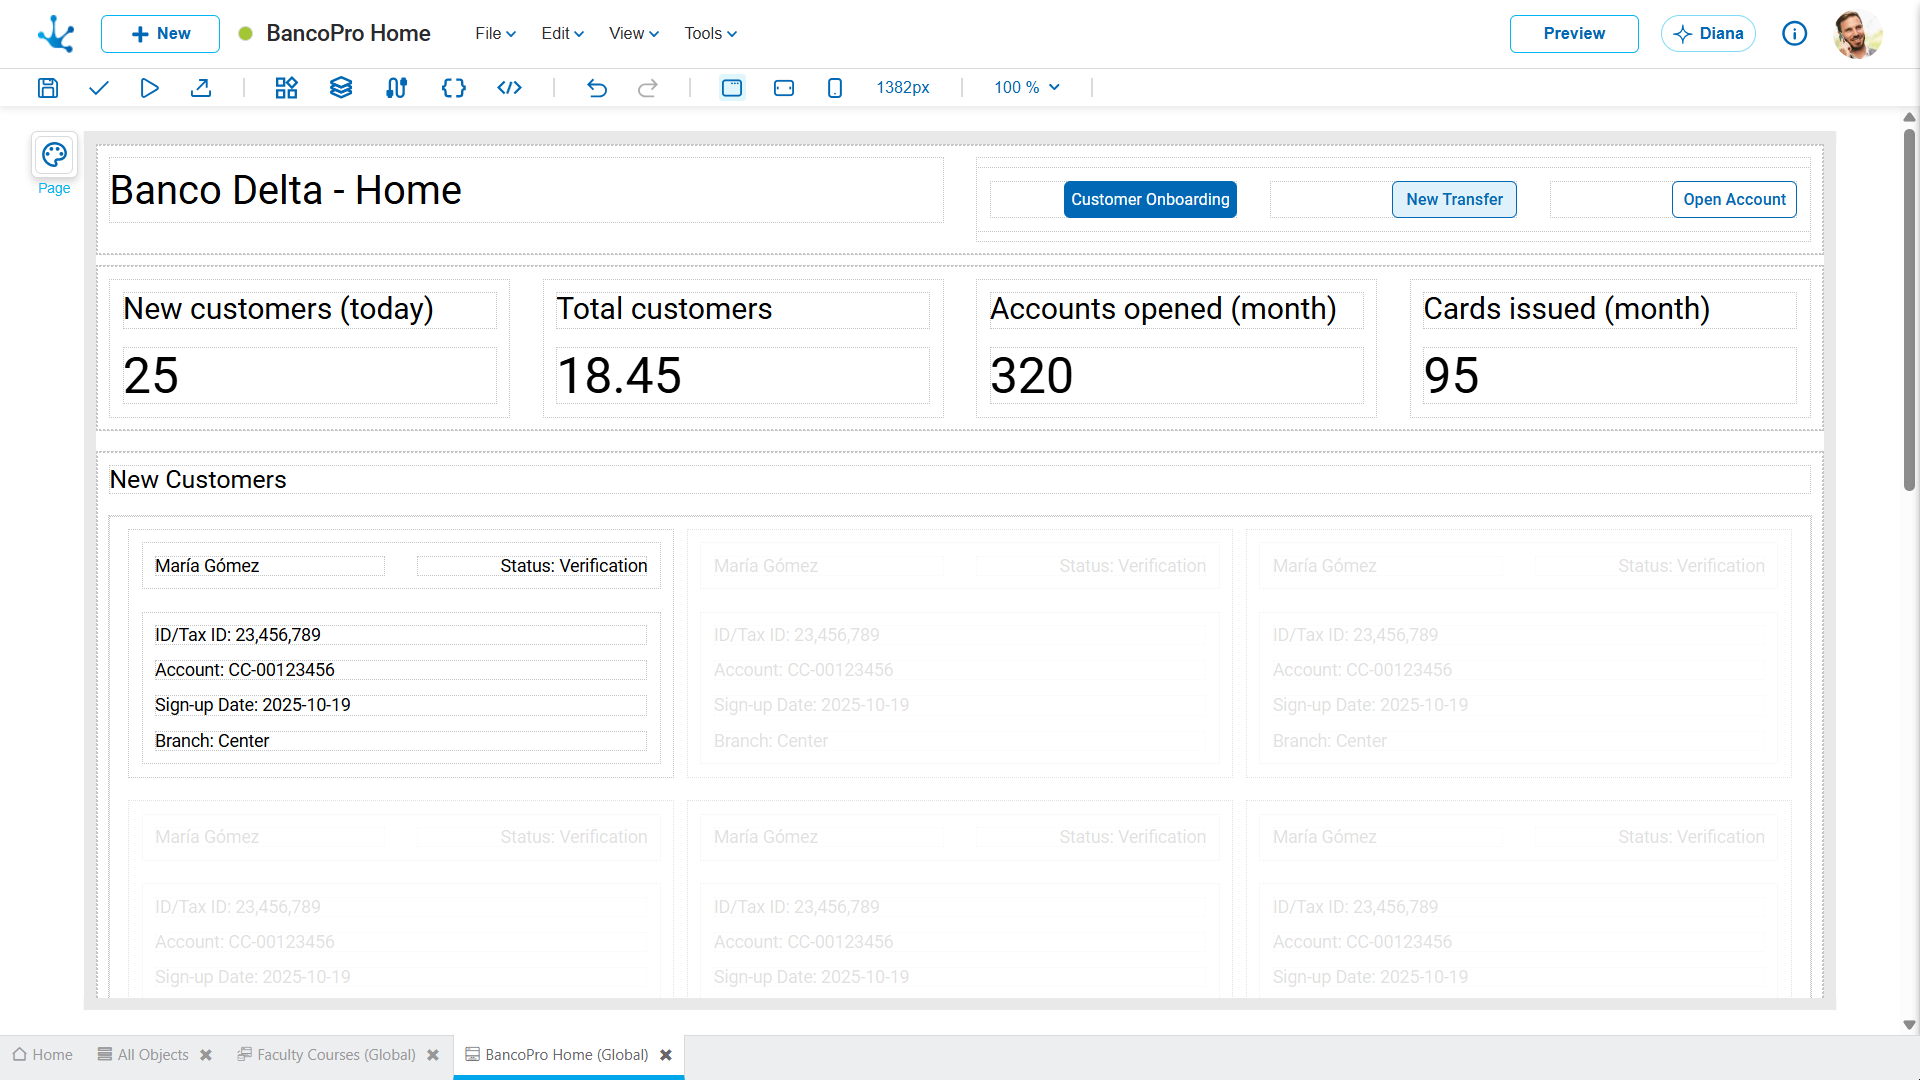Open the HTML code view icon
This screenshot has height=1080, width=1920.
[510, 88]
